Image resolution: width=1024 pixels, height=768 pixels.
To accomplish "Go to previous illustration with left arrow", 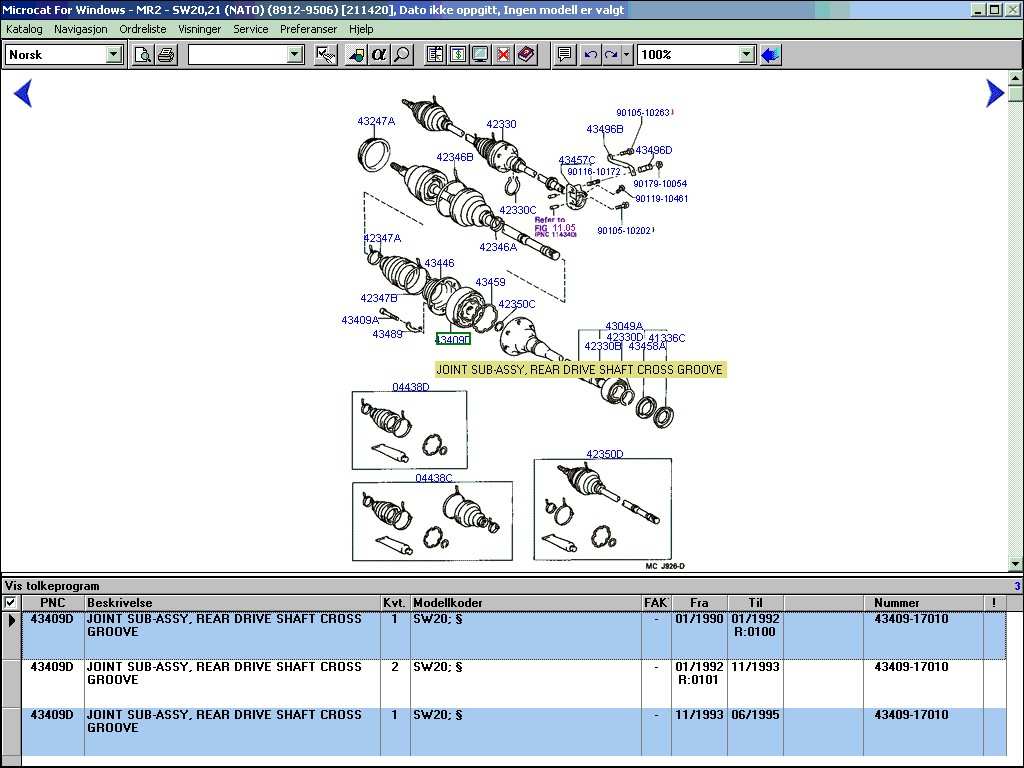I will tap(23, 93).
